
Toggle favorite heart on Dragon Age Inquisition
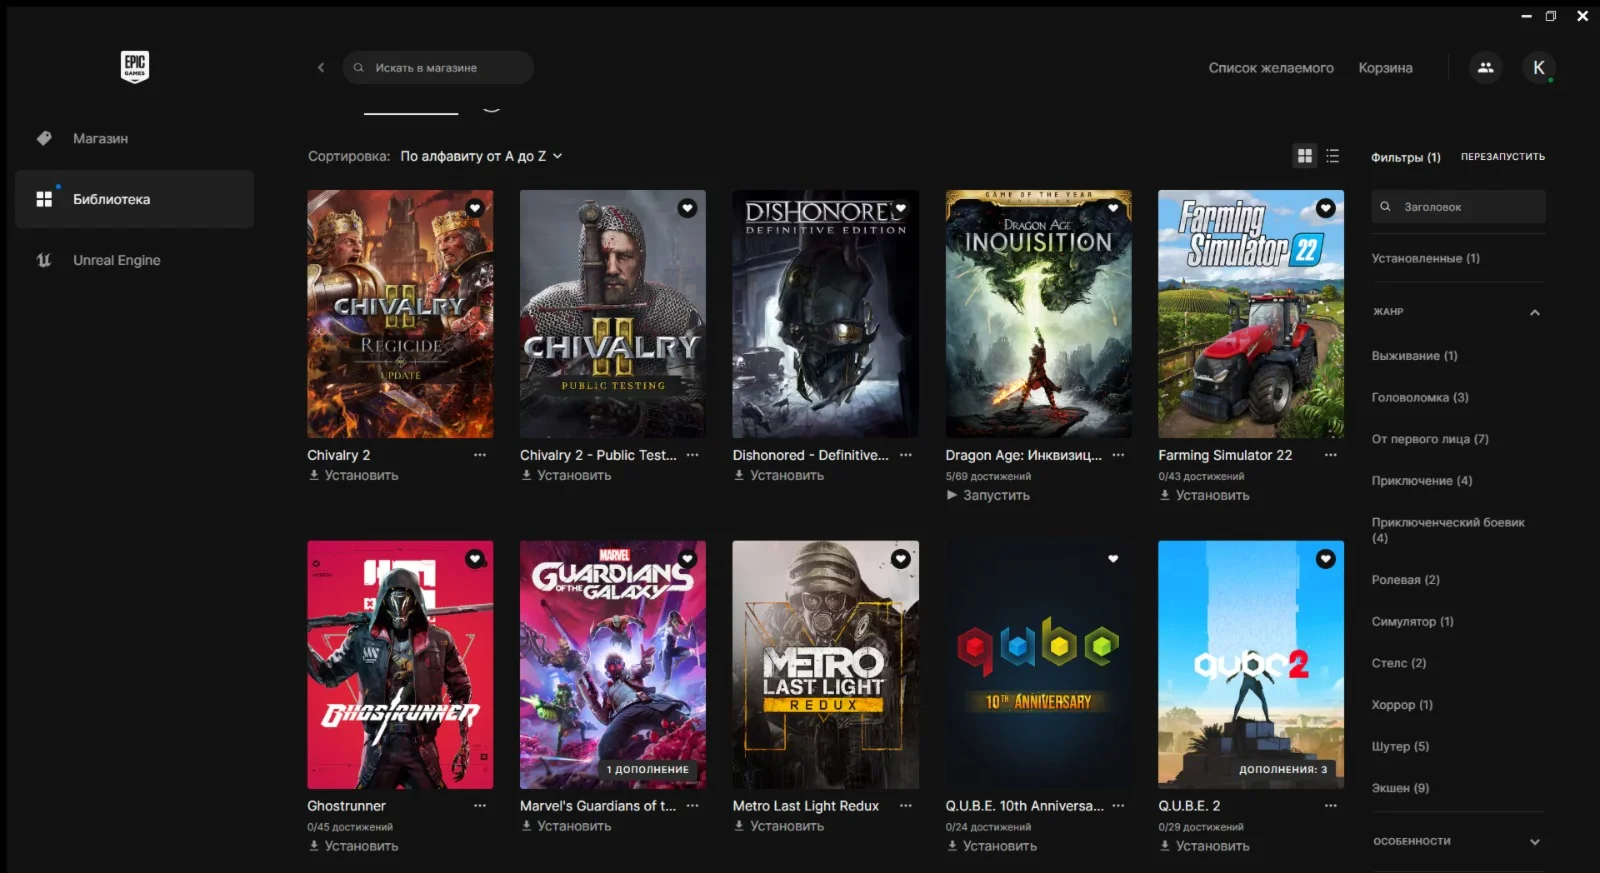[x=1113, y=208]
